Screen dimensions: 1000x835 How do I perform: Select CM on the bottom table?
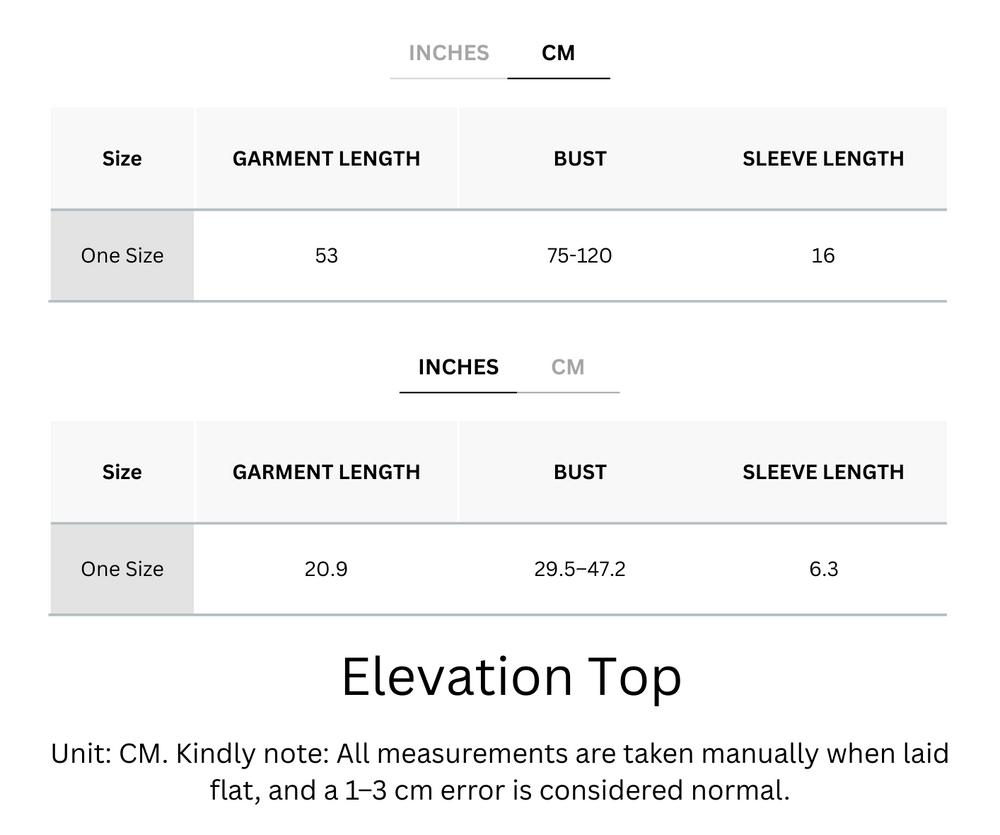coord(569,367)
